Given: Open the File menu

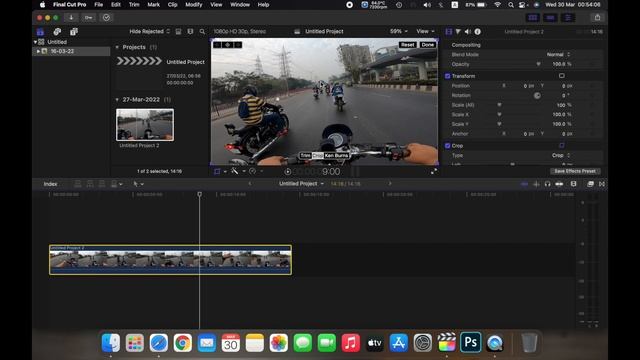Looking at the screenshot, I should 98,4.
